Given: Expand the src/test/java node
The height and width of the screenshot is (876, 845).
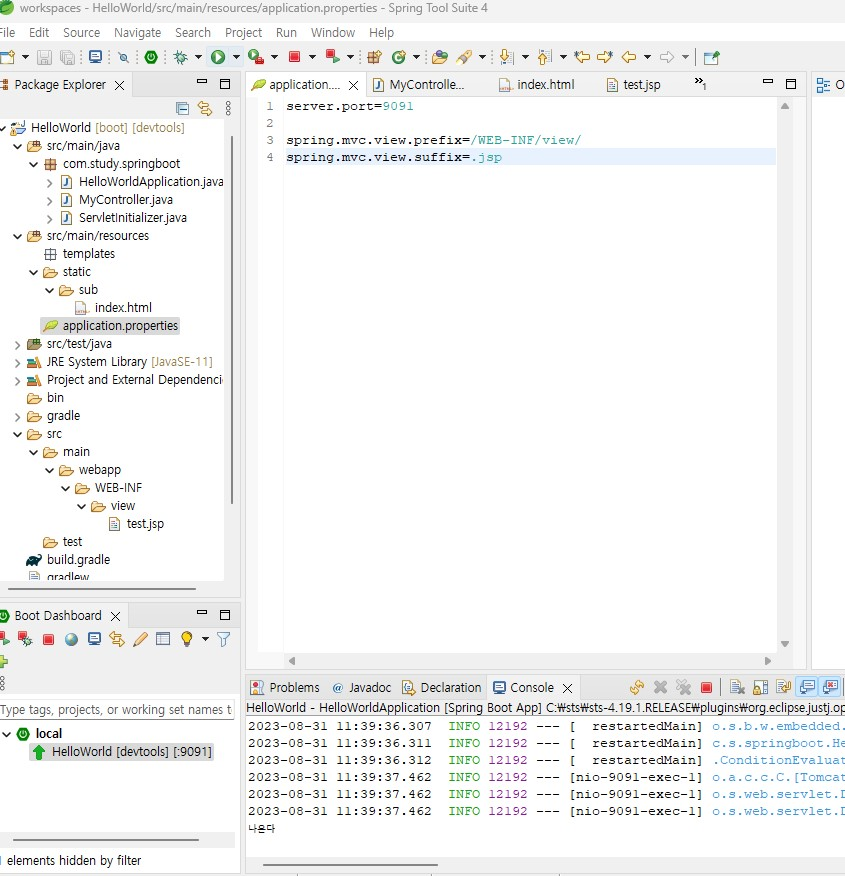Looking at the screenshot, I should coord(17,345).
